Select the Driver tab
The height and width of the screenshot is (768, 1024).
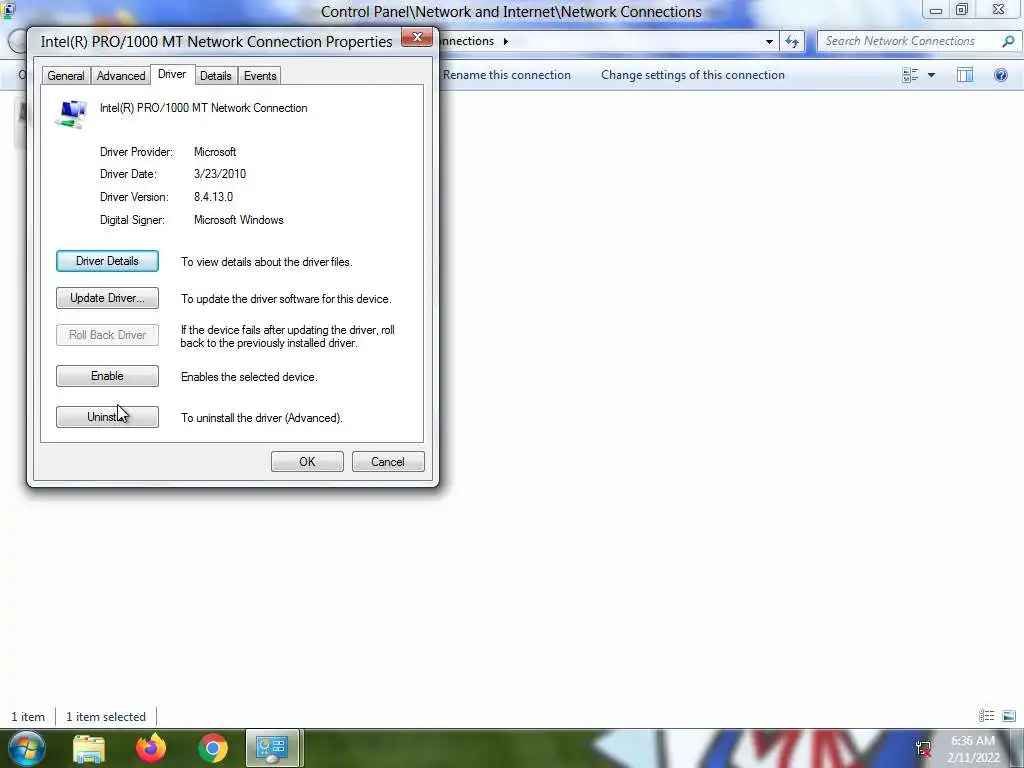tap(172, 74)
